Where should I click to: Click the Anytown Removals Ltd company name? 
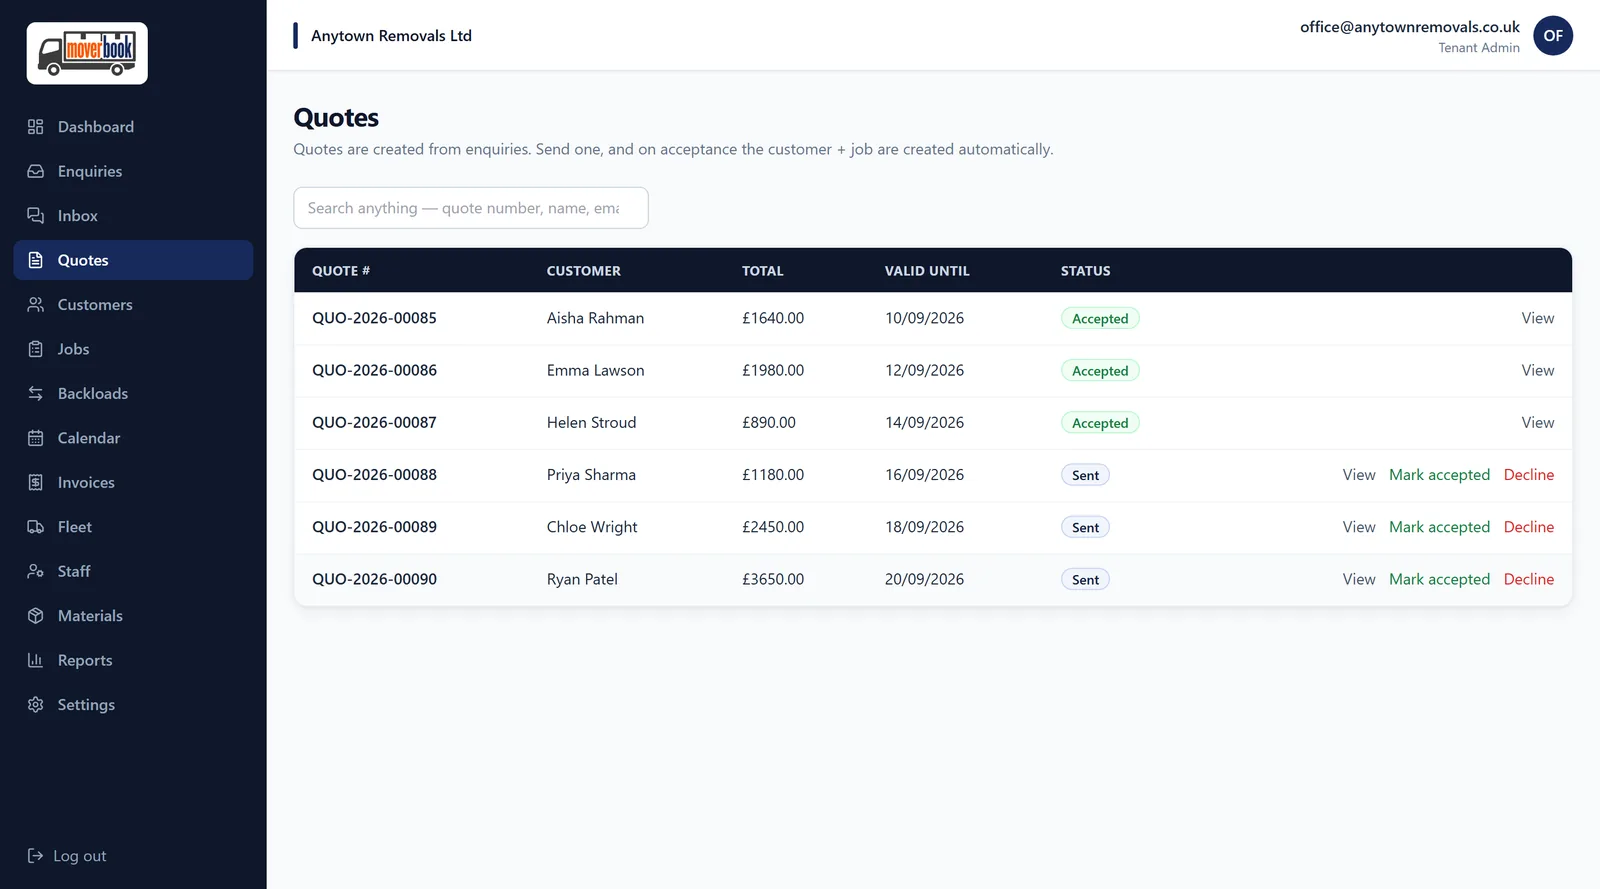pyautogui.click(x=391, y=36)
